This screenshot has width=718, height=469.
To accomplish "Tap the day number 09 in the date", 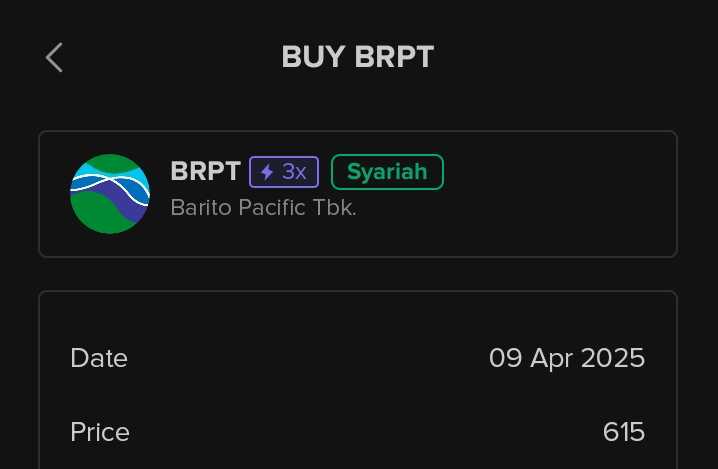I will point(506,358).
